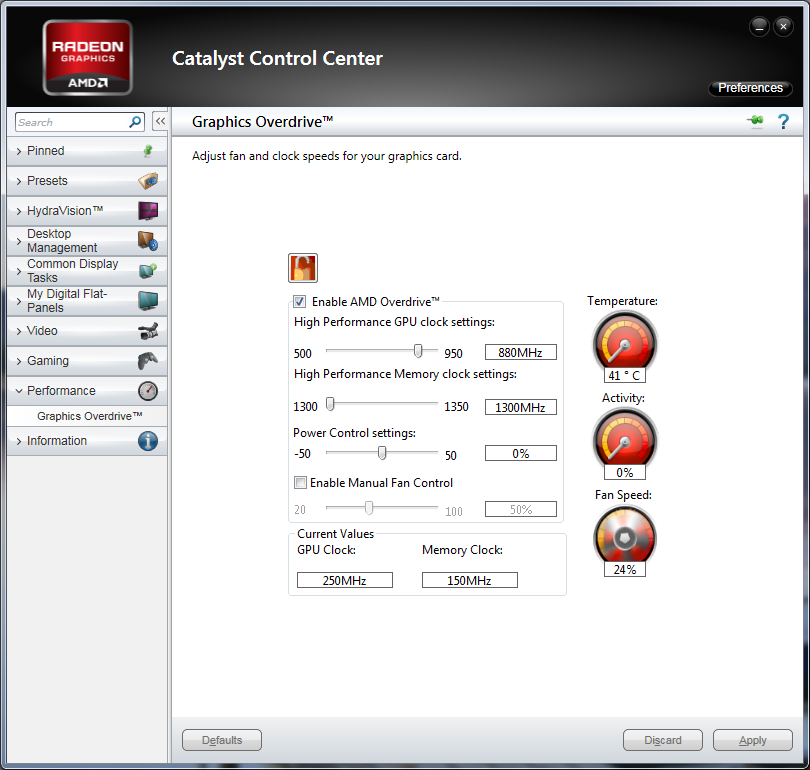This screenshot has width=810, height=770.
Task: Click the Gaming controller icon
Action: (148, 360)
